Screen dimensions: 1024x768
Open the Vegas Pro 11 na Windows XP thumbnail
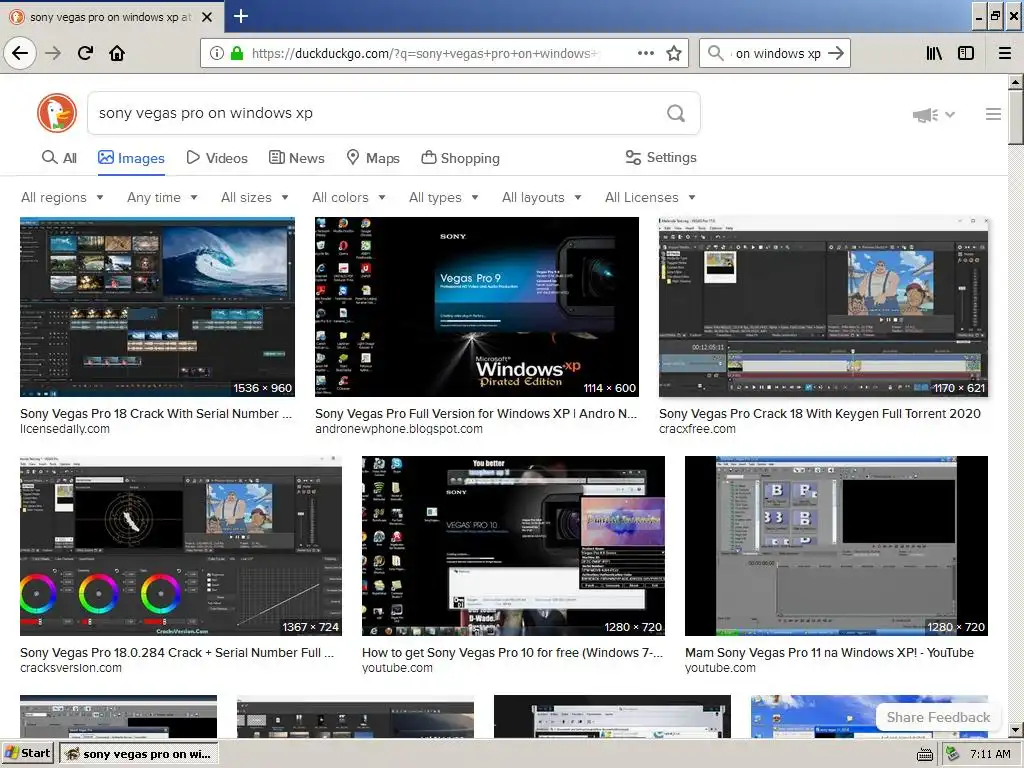click(836, 546)
